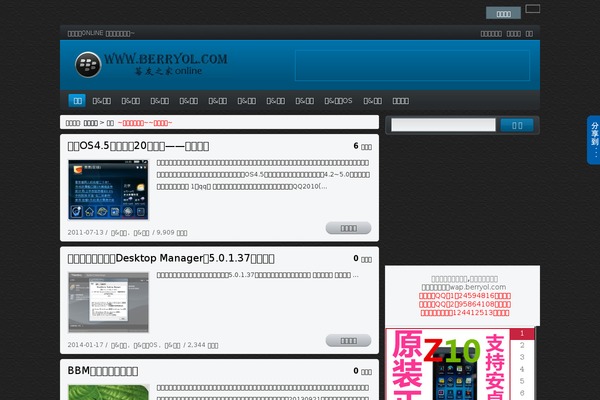Viewport: 600px width, 400px height.
Task: Select slide number 4 in the ad carousel
Action: tap(522, 369)
